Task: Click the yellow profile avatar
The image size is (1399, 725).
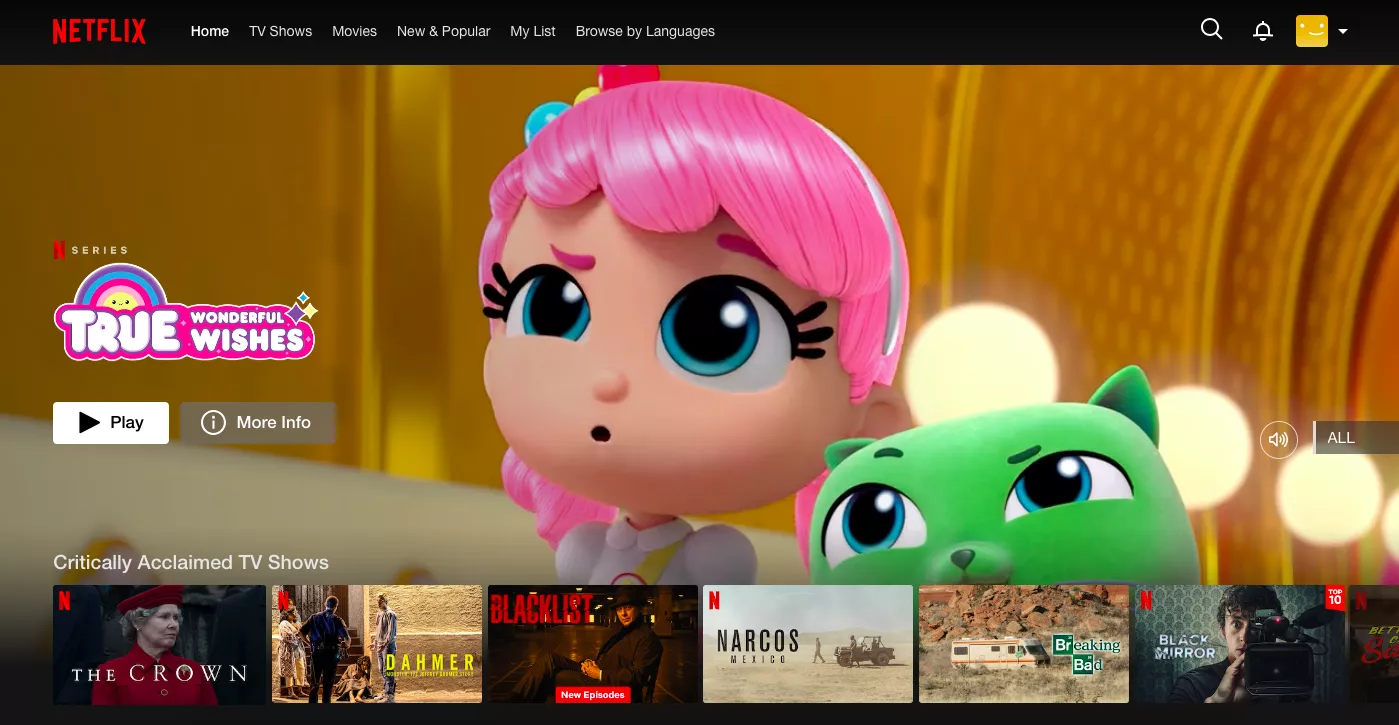Action: (x=1312, y=31)
